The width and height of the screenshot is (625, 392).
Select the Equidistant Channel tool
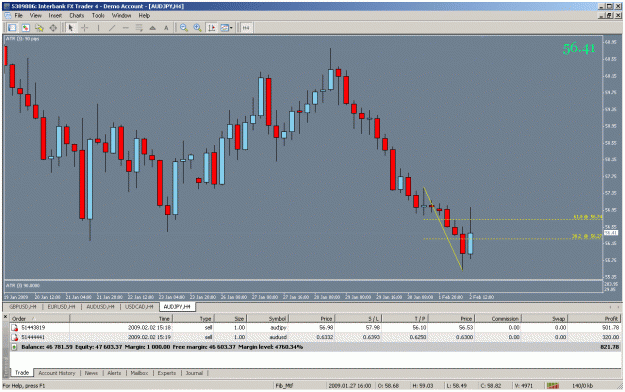click(139, 28)
